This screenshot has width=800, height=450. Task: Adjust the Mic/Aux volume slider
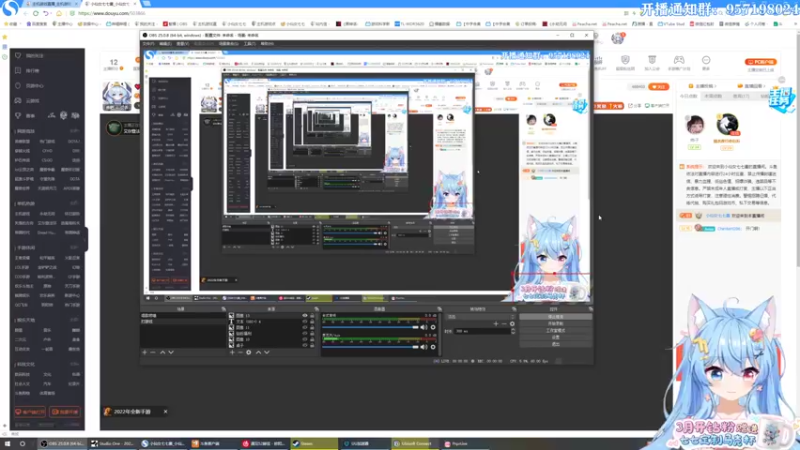tap(371, 347)
